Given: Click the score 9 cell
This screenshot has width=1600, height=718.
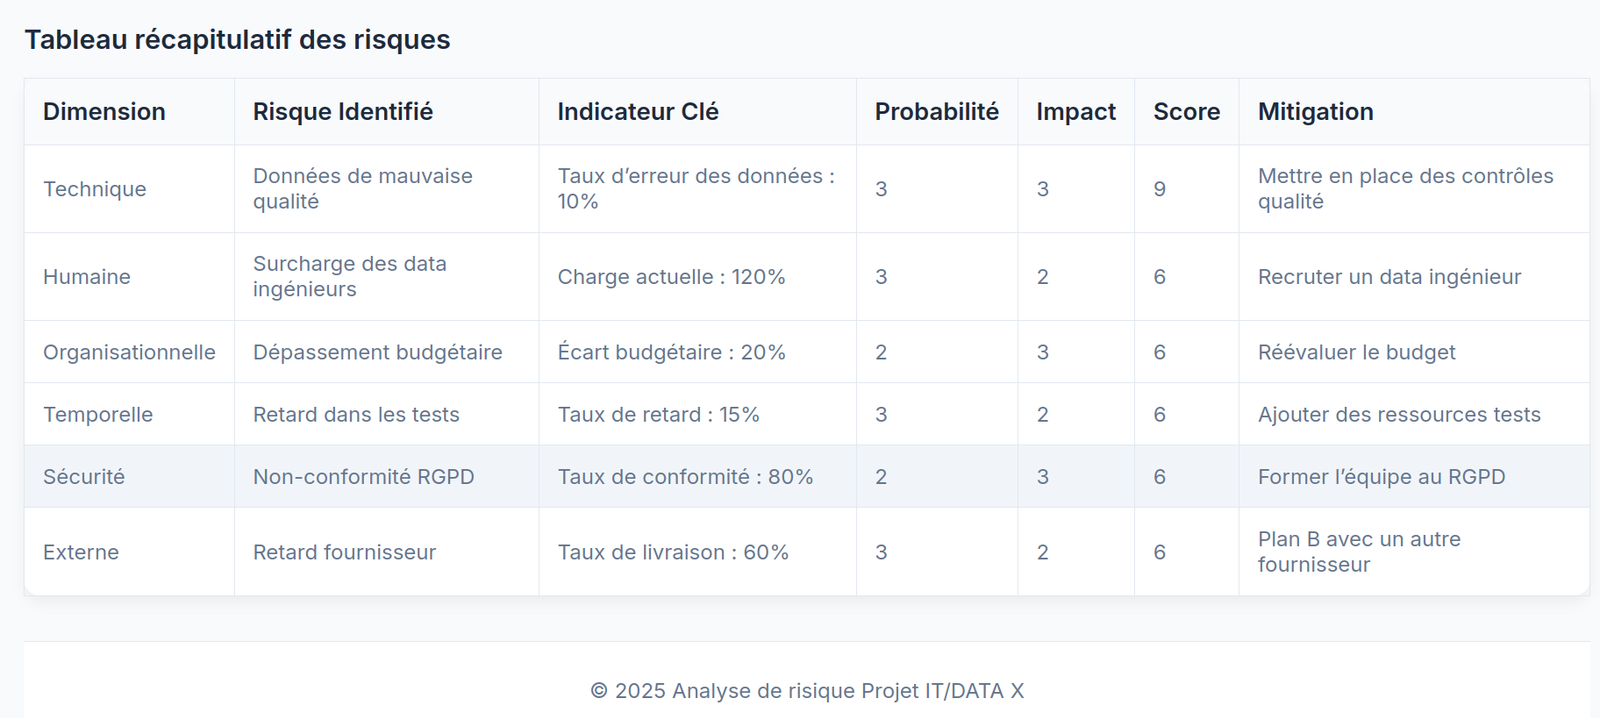Looking at the screenshot, I should tap(1160, 189).
